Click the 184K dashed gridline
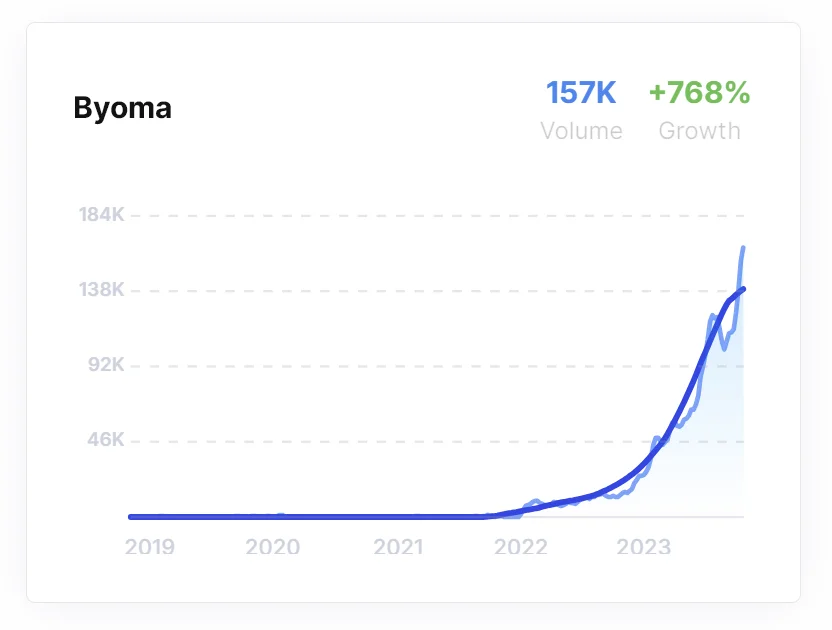 (437, 216)
